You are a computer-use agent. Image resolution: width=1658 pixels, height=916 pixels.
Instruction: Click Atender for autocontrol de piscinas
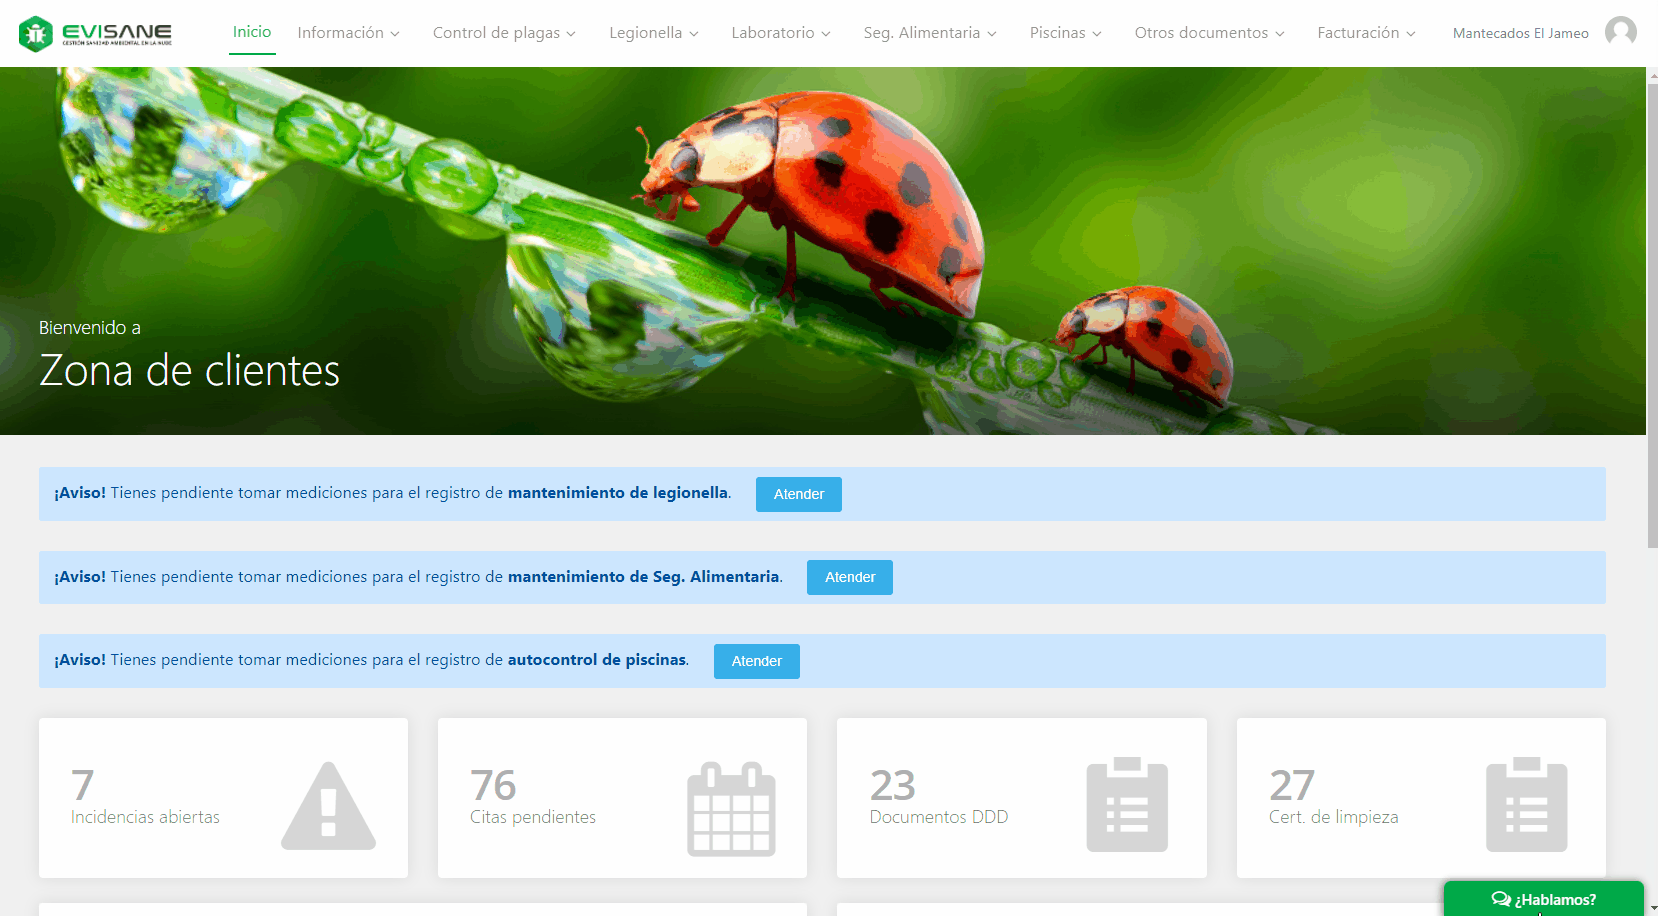(756, 661)
